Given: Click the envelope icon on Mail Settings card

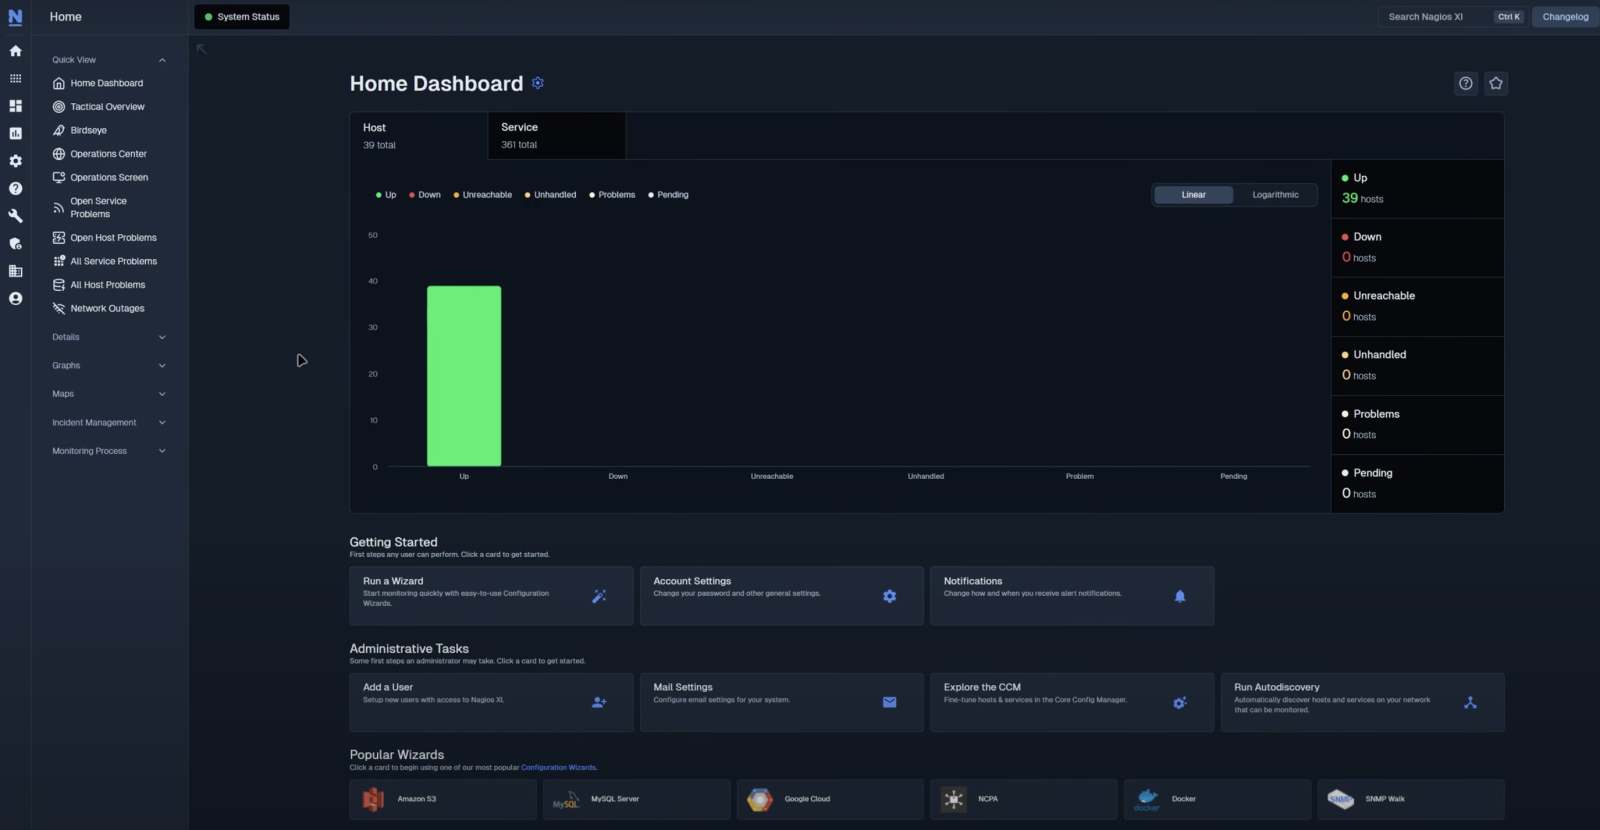Looking at the screenshot, I should tap(890, 702).
